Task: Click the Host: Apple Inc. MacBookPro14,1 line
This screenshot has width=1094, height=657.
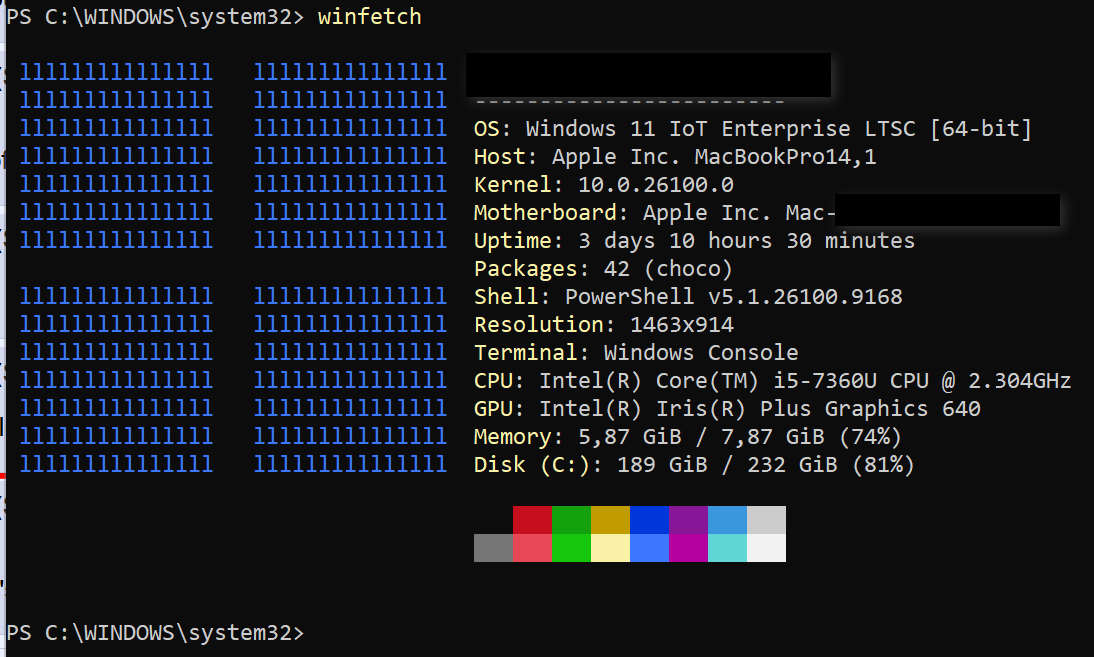Action: point(675,157)
